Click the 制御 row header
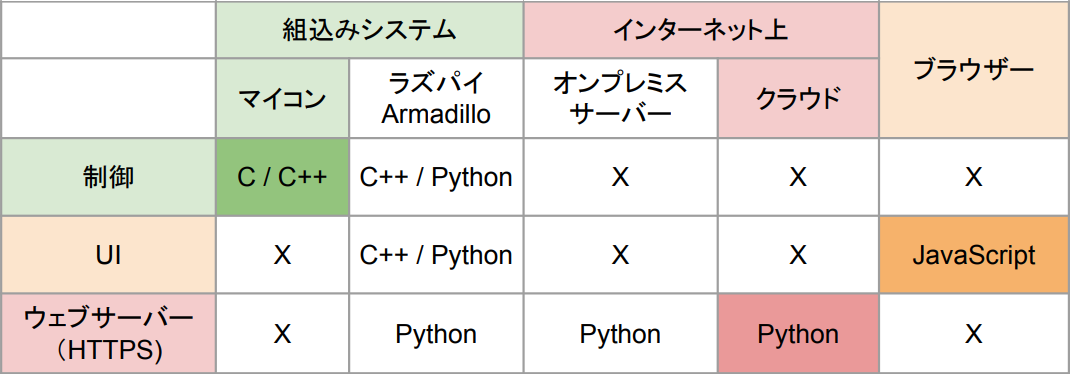1070x374 pixels. (108, 177)
